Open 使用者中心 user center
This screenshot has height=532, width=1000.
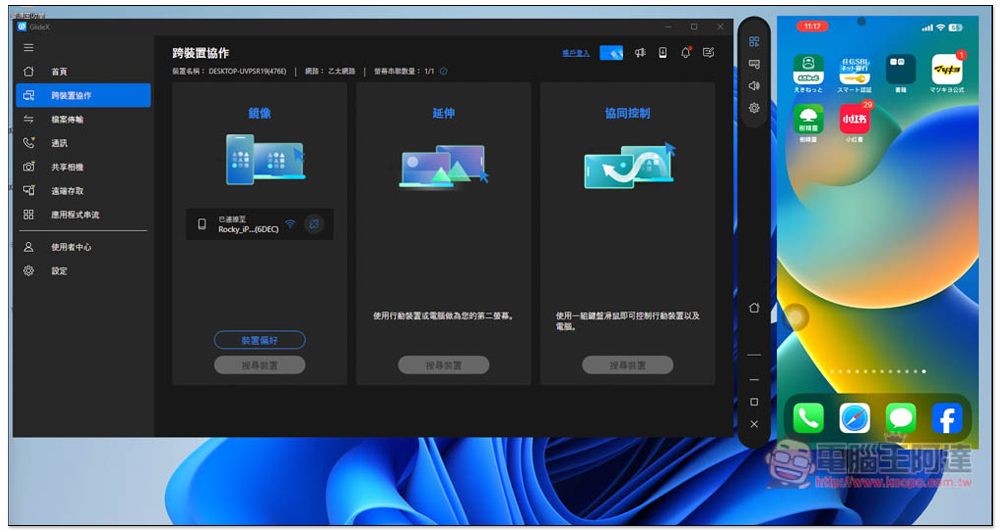tap(84, 247)
